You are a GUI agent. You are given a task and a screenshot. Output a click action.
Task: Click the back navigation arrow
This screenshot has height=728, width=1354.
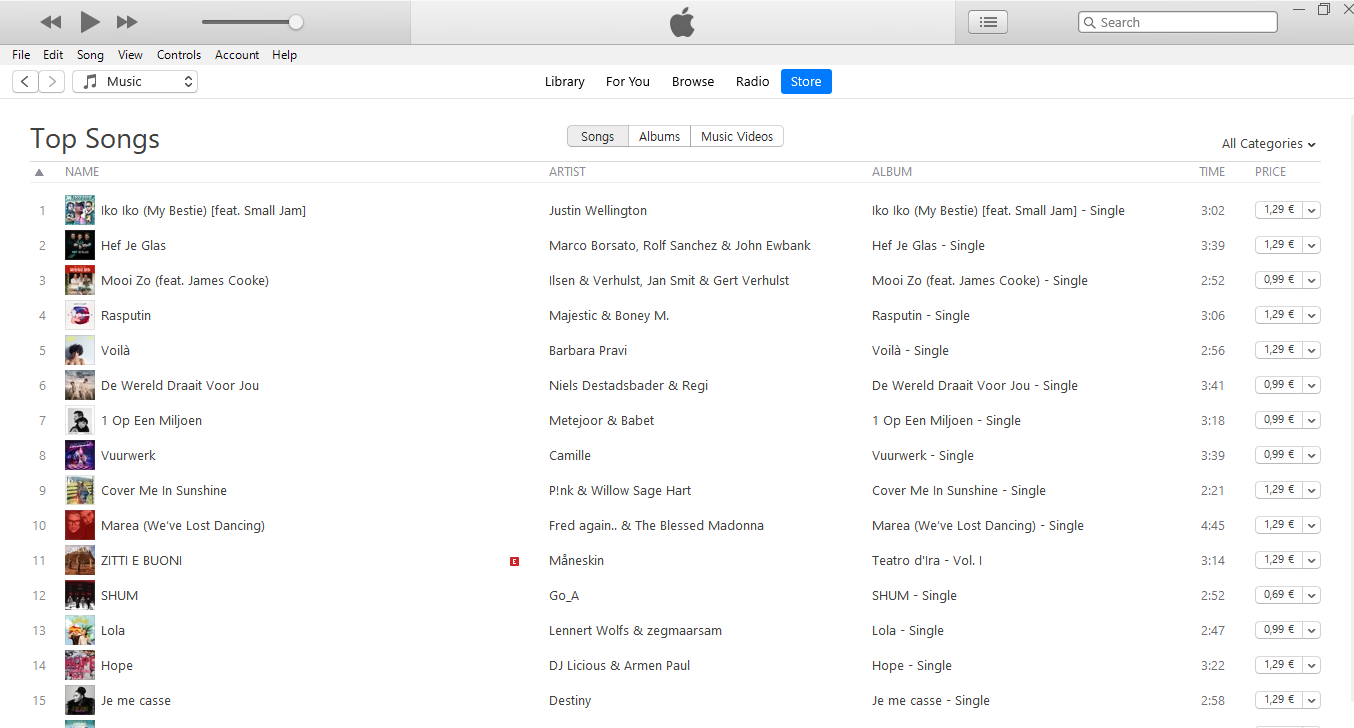[x=24, y=81]
